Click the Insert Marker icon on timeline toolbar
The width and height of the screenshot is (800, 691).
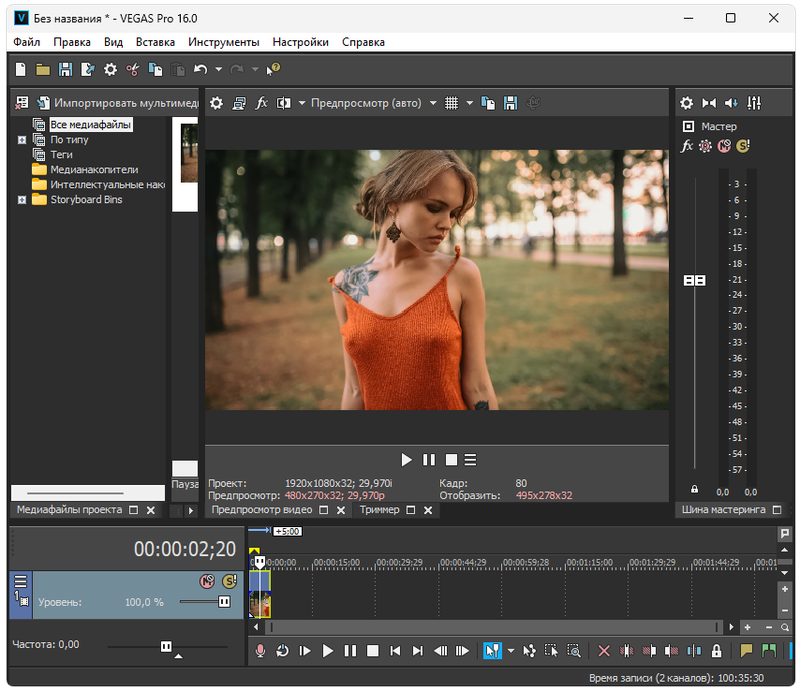[x=746, y=651]
